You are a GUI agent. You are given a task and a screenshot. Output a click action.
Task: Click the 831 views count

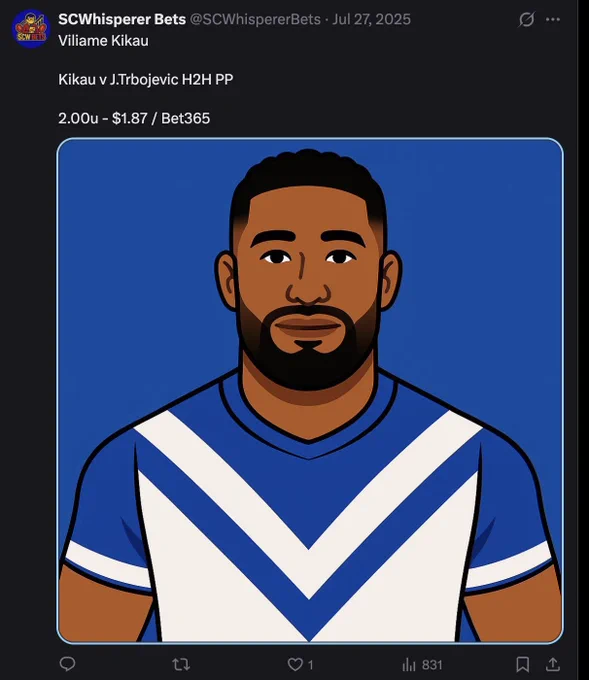432,665
